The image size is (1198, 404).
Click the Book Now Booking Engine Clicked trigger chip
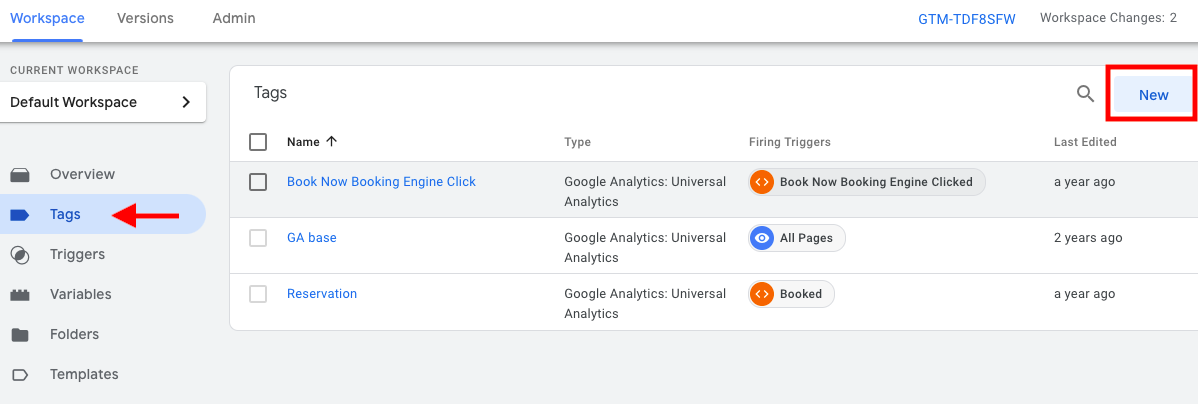(x=867, y=182)
